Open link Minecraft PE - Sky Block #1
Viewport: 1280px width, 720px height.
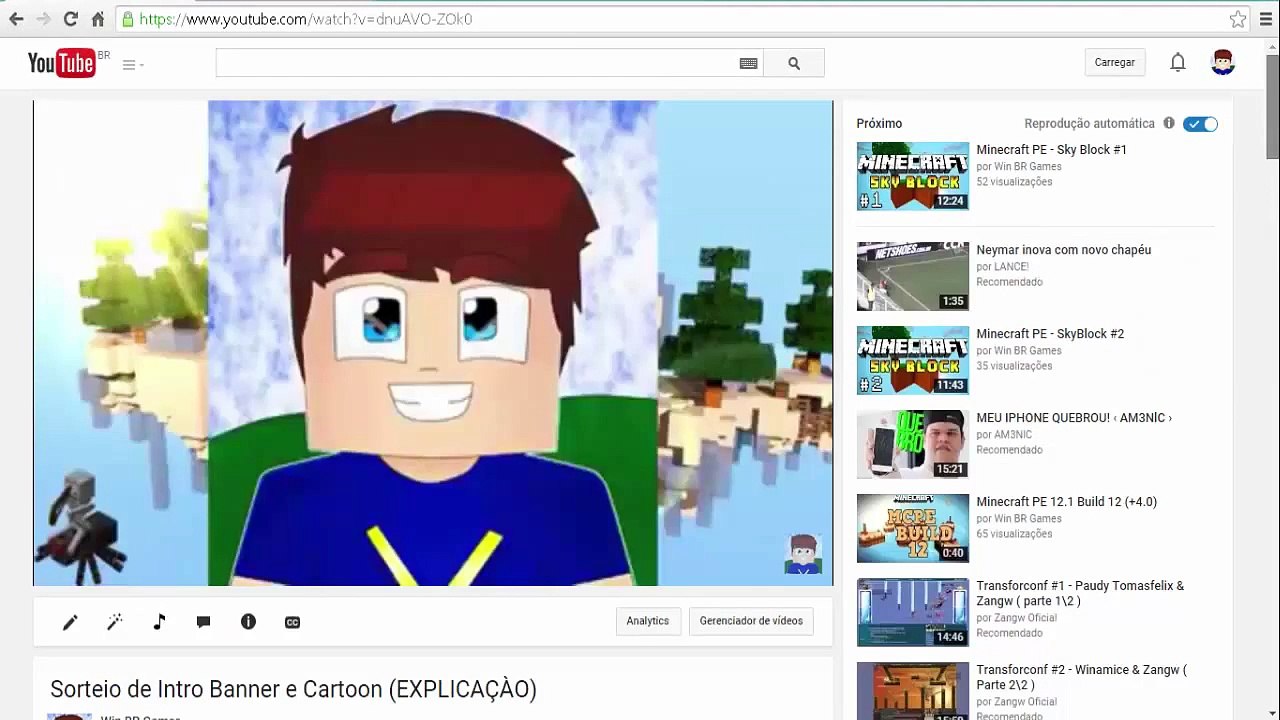[1051, 150]
